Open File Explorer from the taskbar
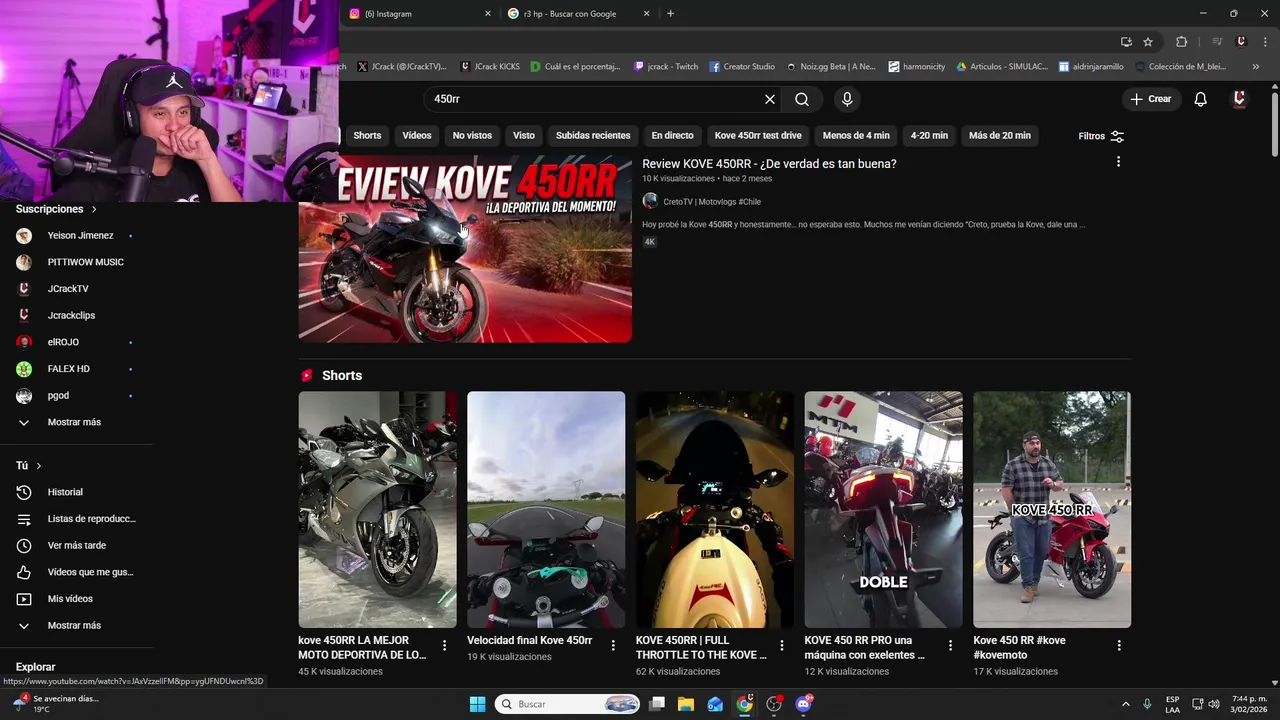Screen dimensions: 1280x720 (686, 704)
